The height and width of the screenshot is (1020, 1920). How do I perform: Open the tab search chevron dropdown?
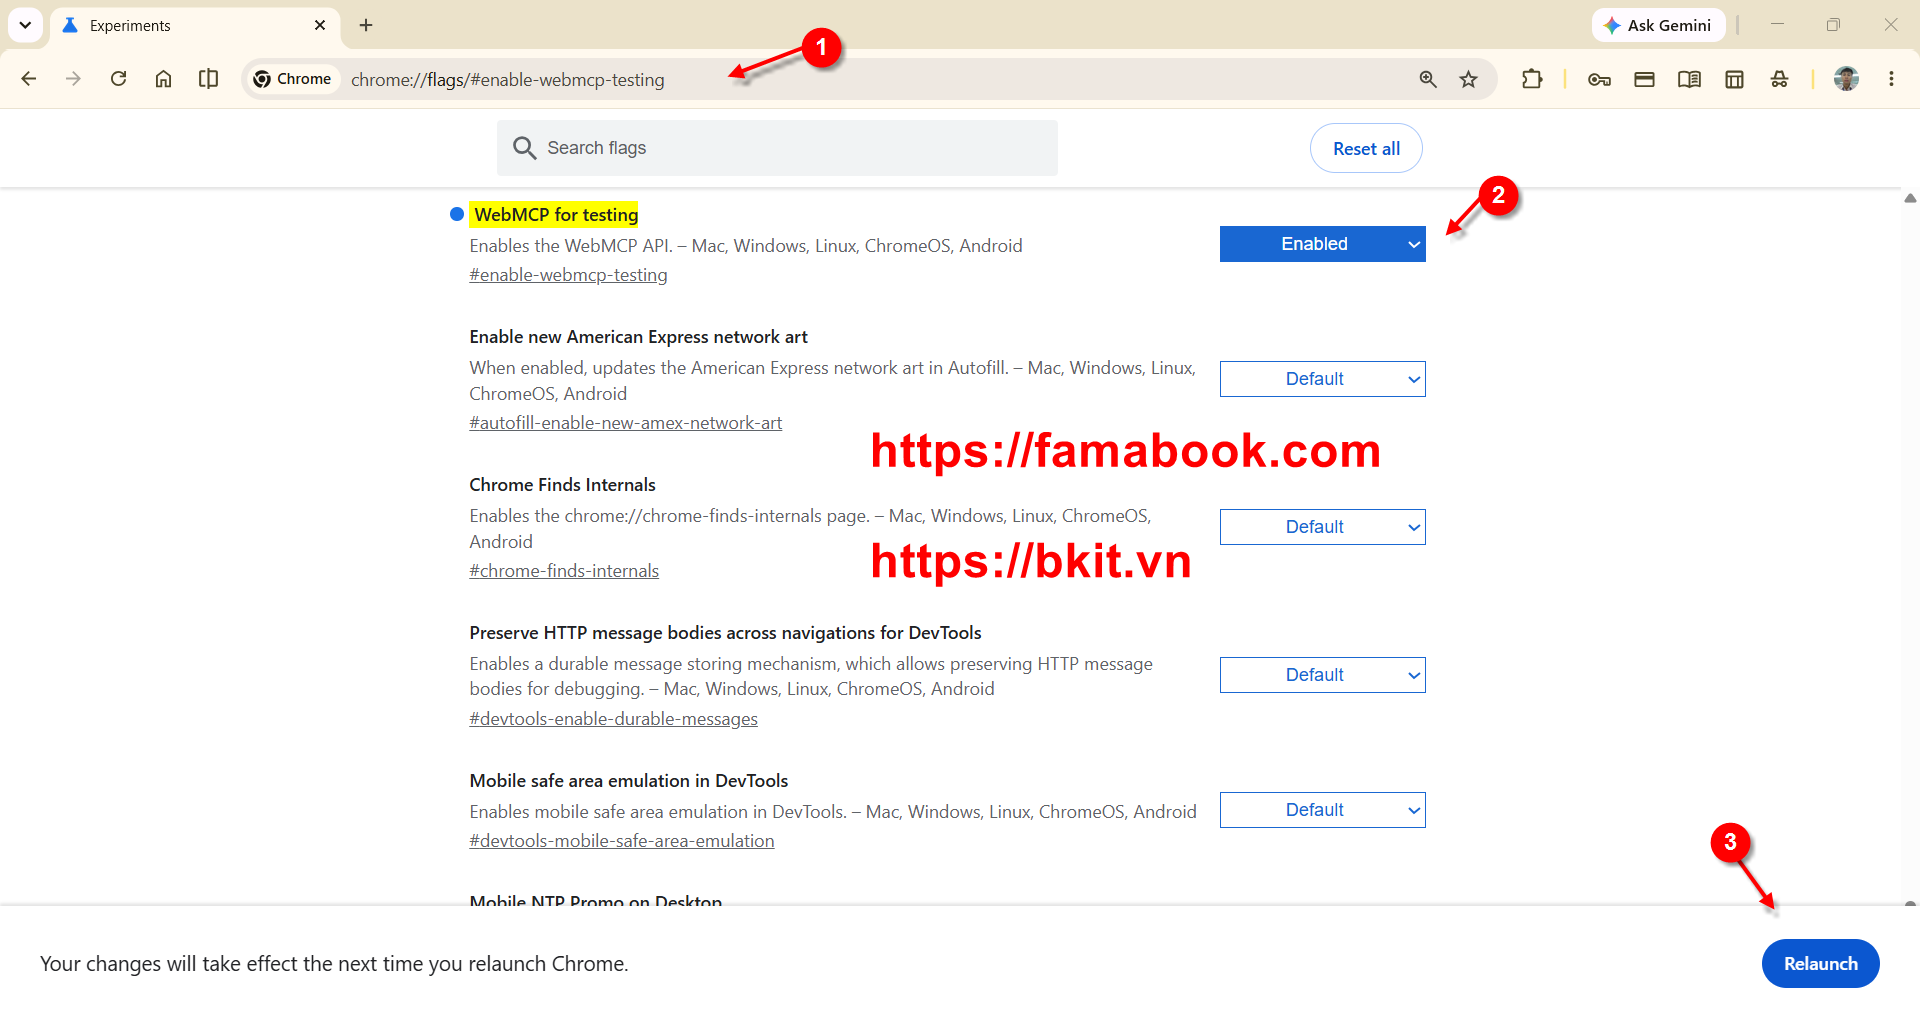pyautogui.click(x=25, y=25)
